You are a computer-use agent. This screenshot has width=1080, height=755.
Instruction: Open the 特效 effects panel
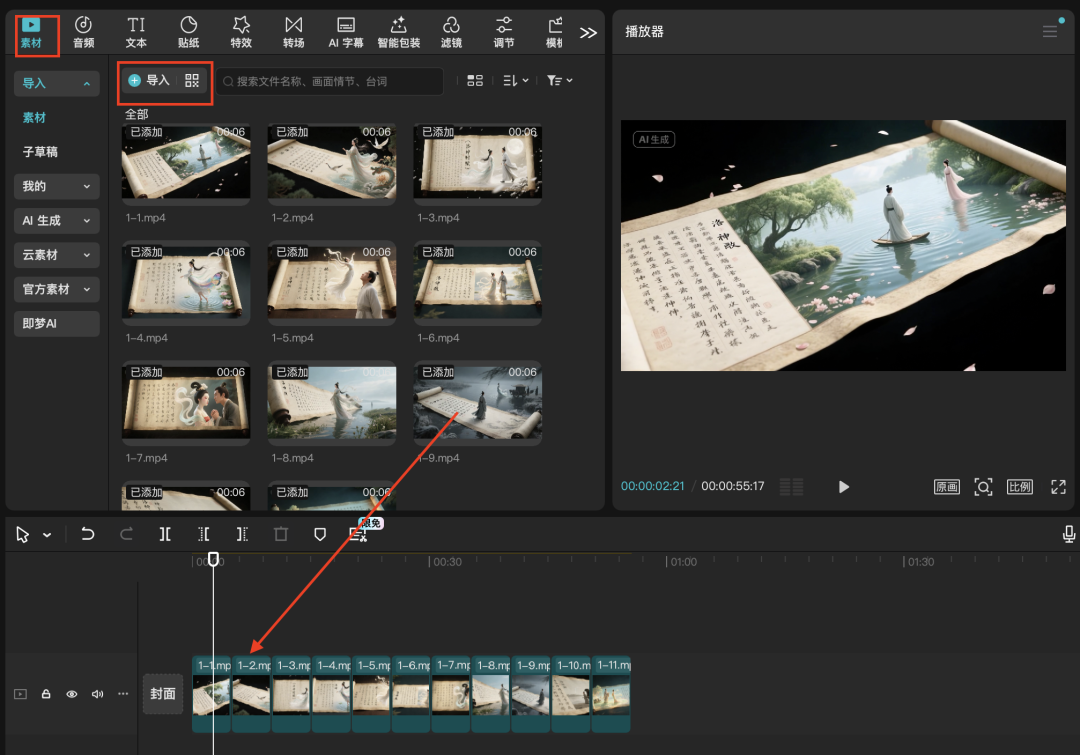point(241,32)
